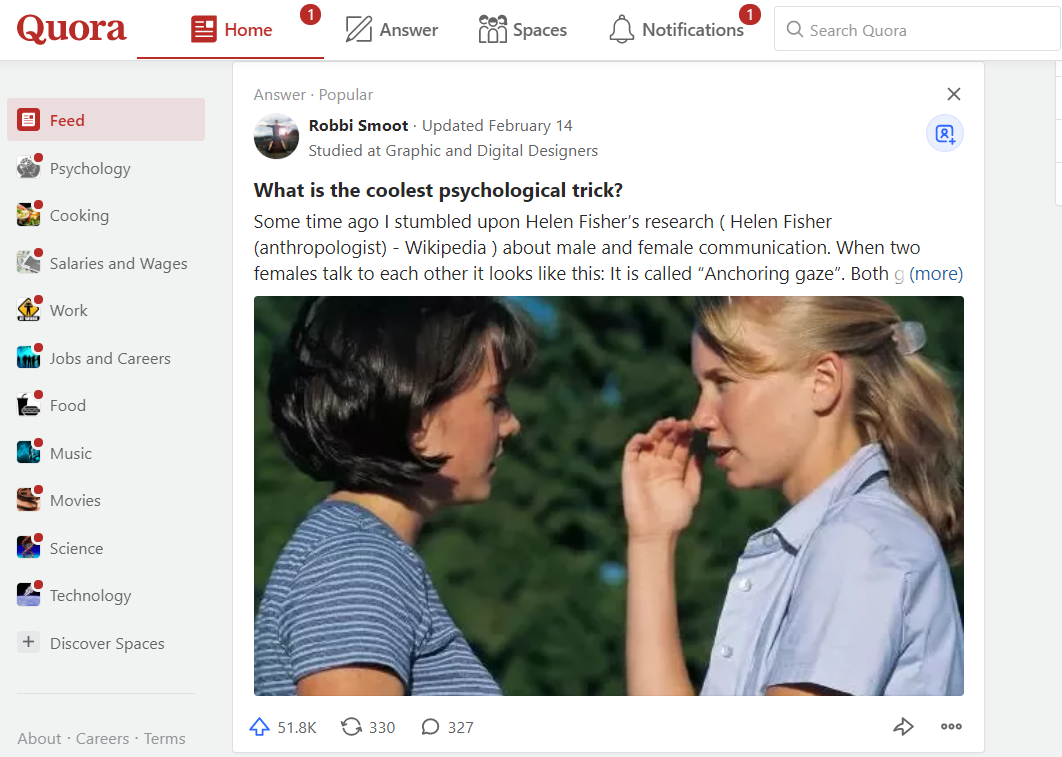Follow Robbi Smoot using the follow icon
1062x757 pixels.
pos(944,134)
